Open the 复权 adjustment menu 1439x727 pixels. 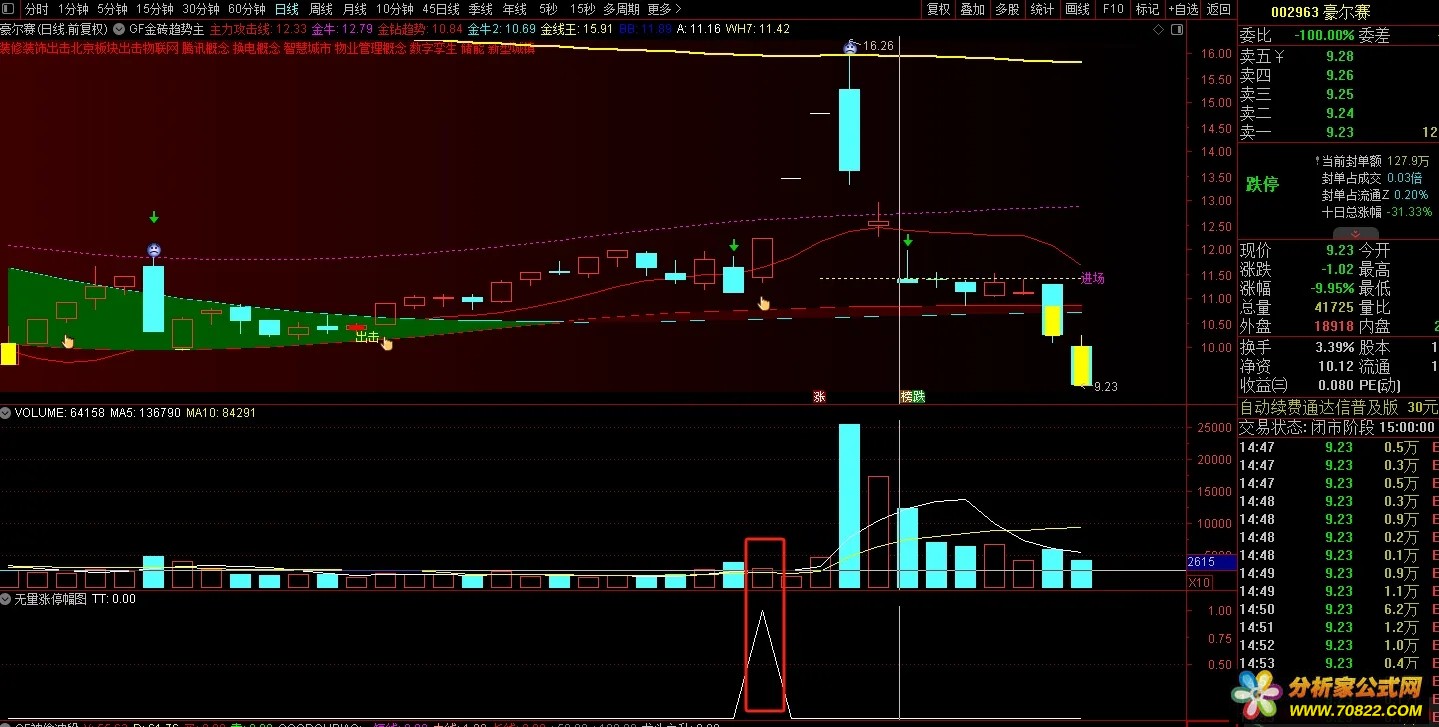coord(938,9)
